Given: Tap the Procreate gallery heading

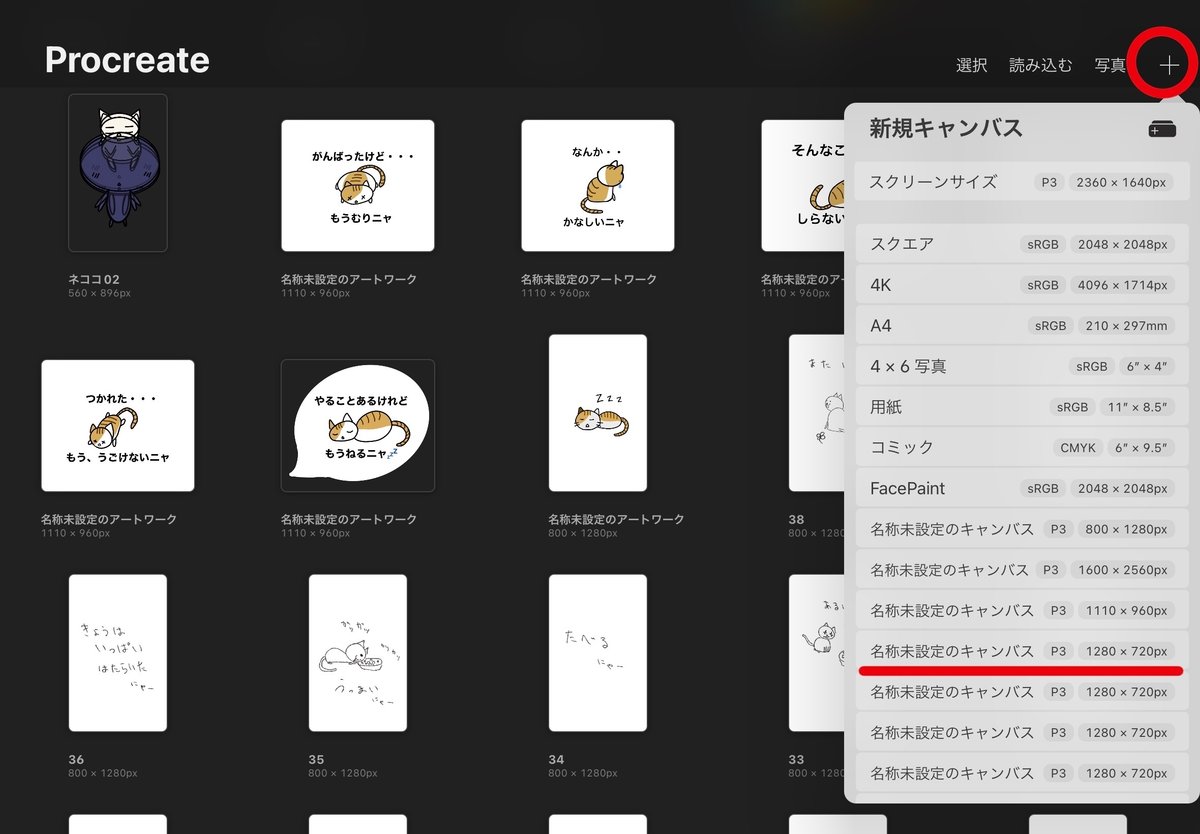Looking at the screenshot, I should pos(127,60).
